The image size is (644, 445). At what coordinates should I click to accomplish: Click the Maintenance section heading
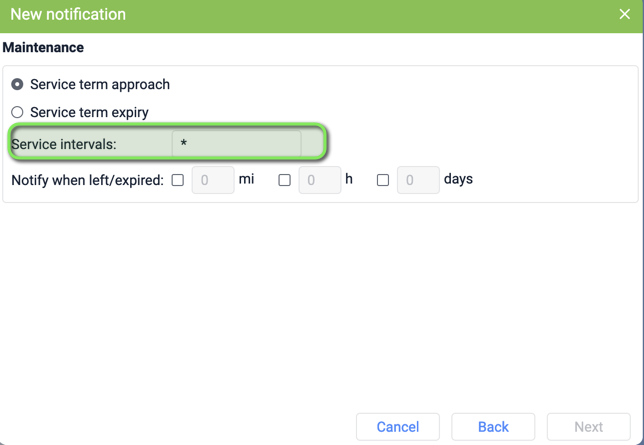pos(43,47)
